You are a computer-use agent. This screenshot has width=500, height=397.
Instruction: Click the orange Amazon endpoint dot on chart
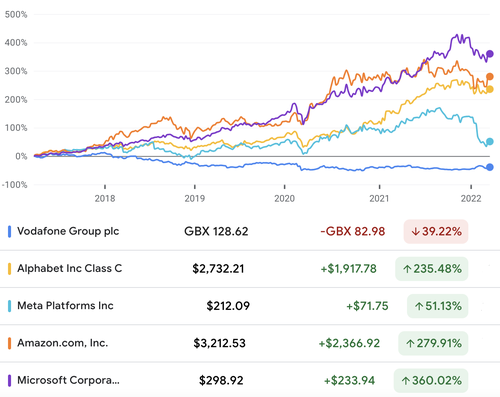point(490,76)
